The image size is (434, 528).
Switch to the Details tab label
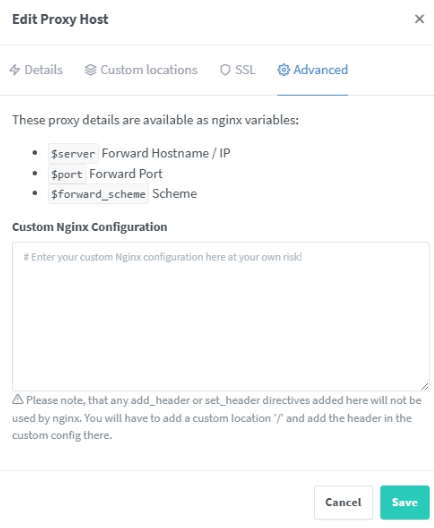(x=43, y=70)
